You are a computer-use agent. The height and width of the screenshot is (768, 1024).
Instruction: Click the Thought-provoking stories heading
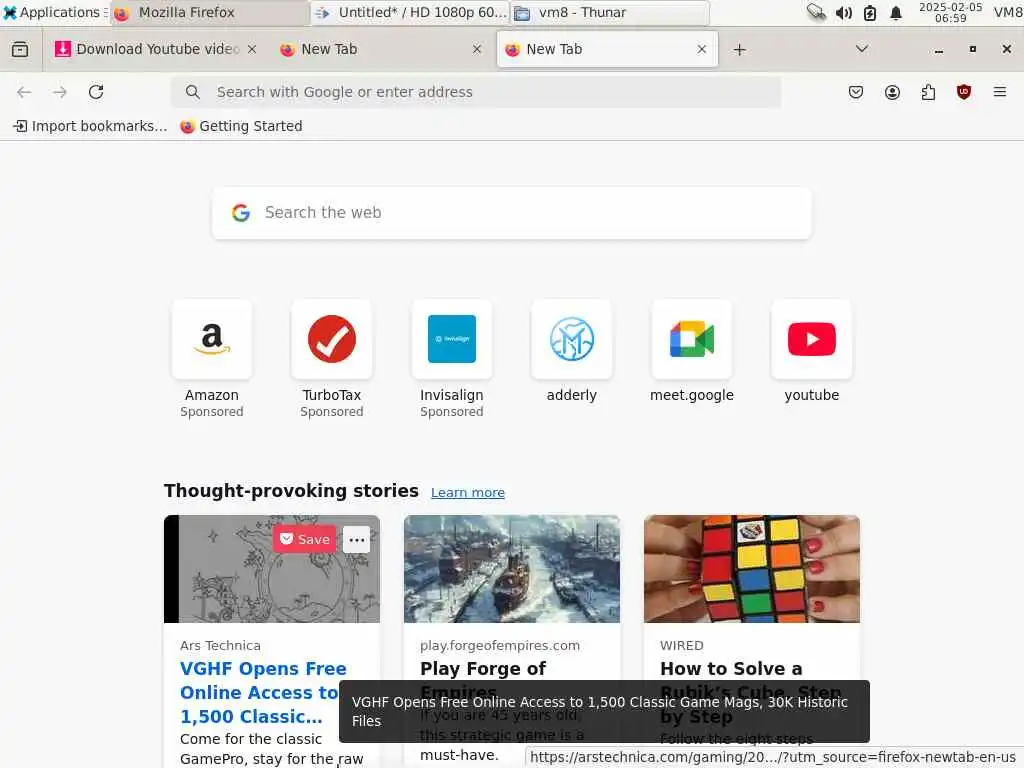(x=291, y=490)
